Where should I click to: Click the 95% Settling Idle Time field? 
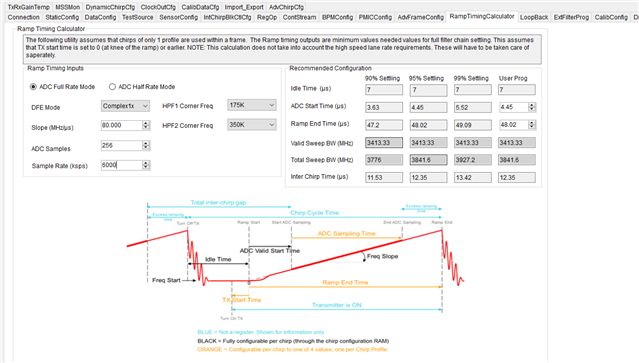pos(428,90)
